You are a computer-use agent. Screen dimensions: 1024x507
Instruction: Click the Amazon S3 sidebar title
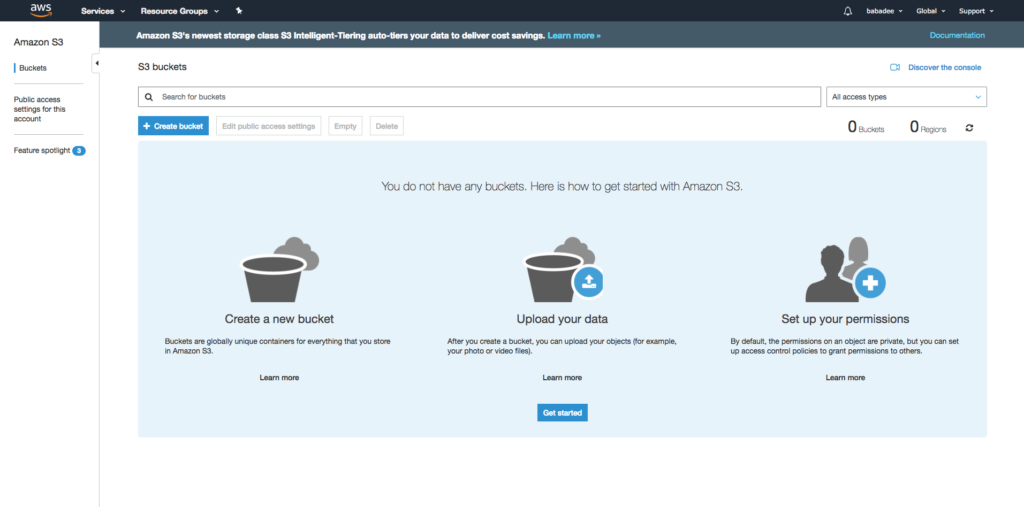[39, 42]
